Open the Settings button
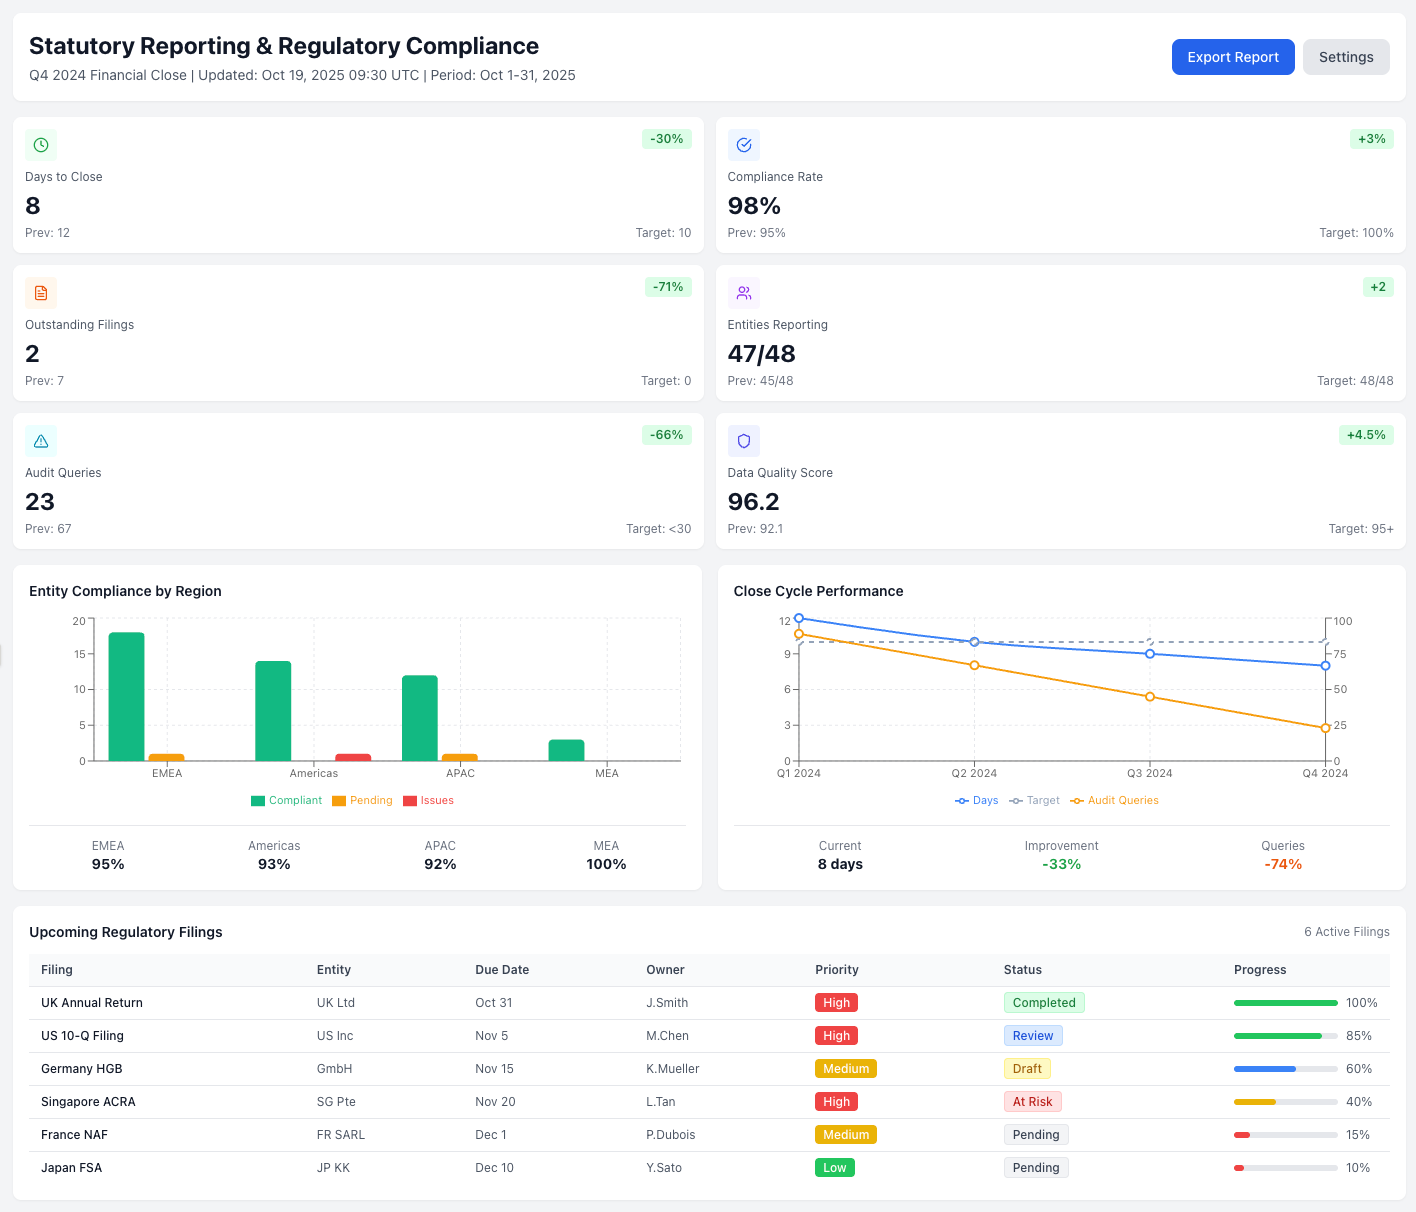The width and height of the screenshot is (1416, 1212). pos(1346,57)
